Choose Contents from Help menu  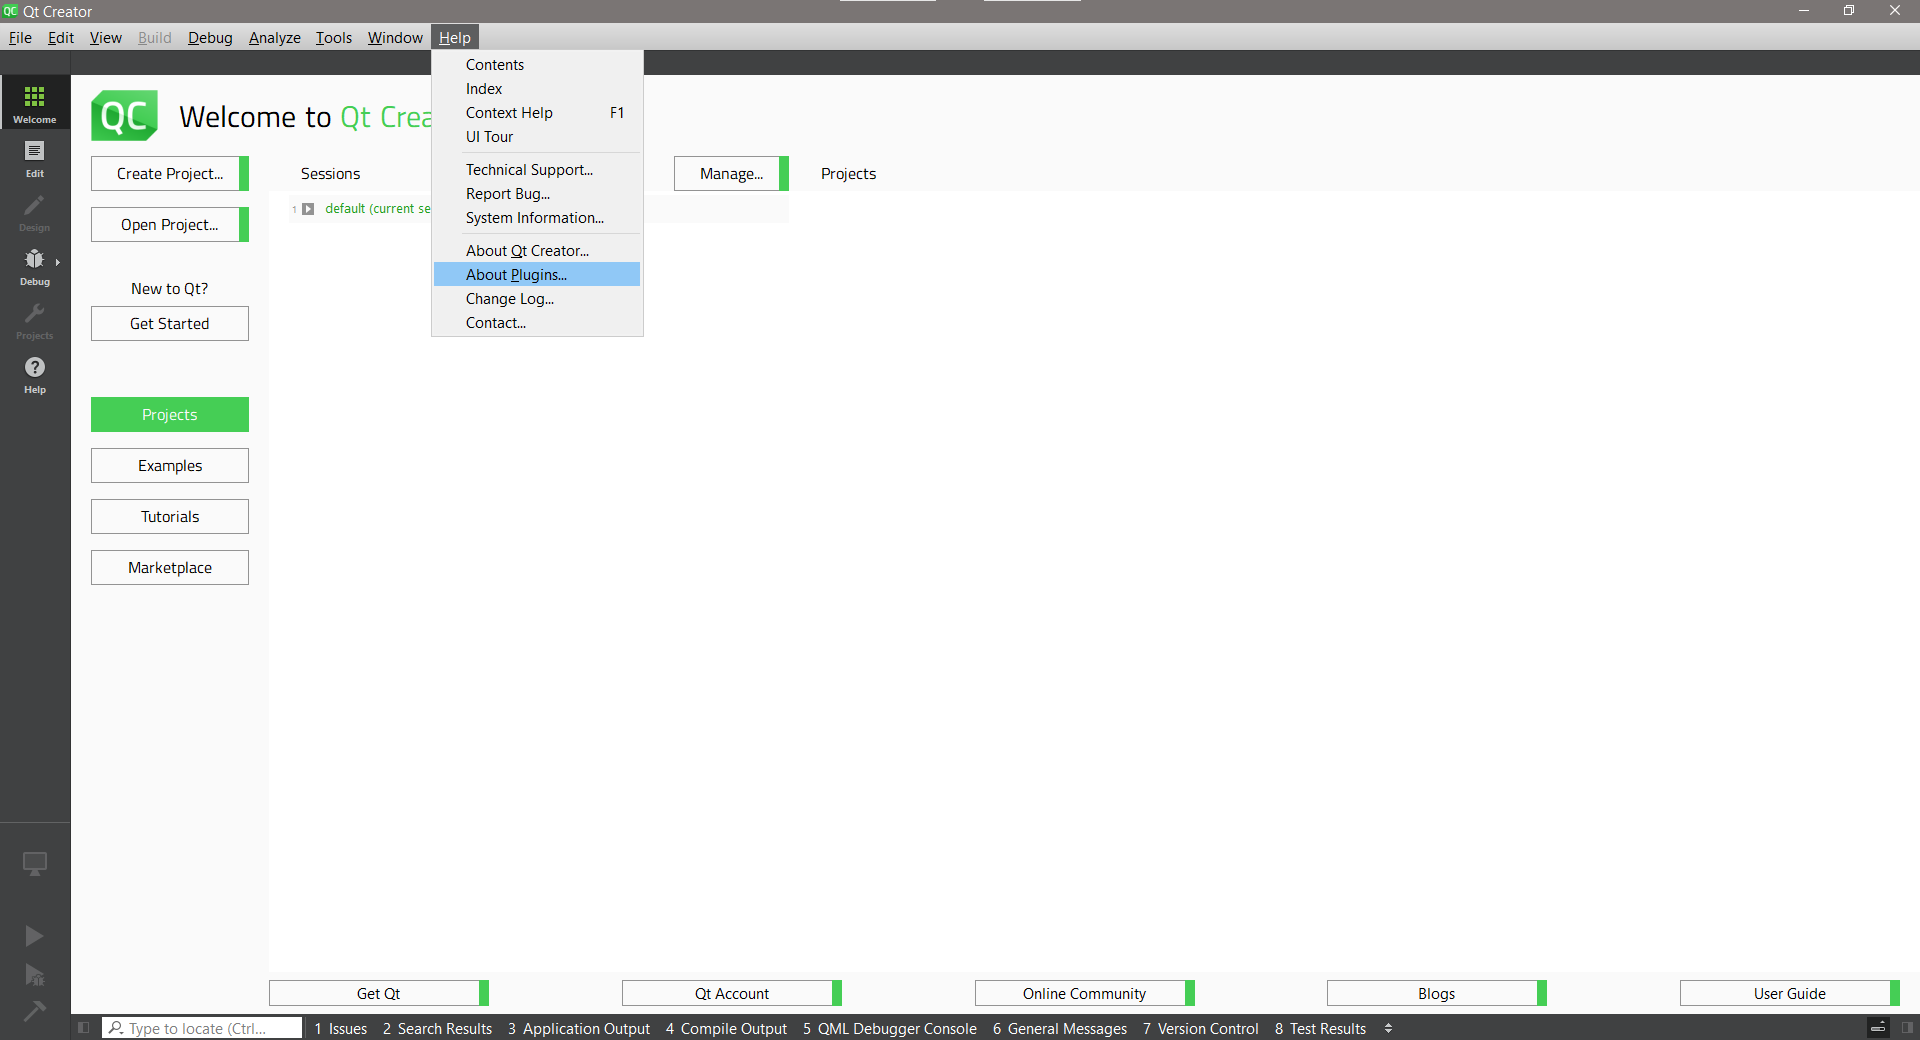point(537,65)
